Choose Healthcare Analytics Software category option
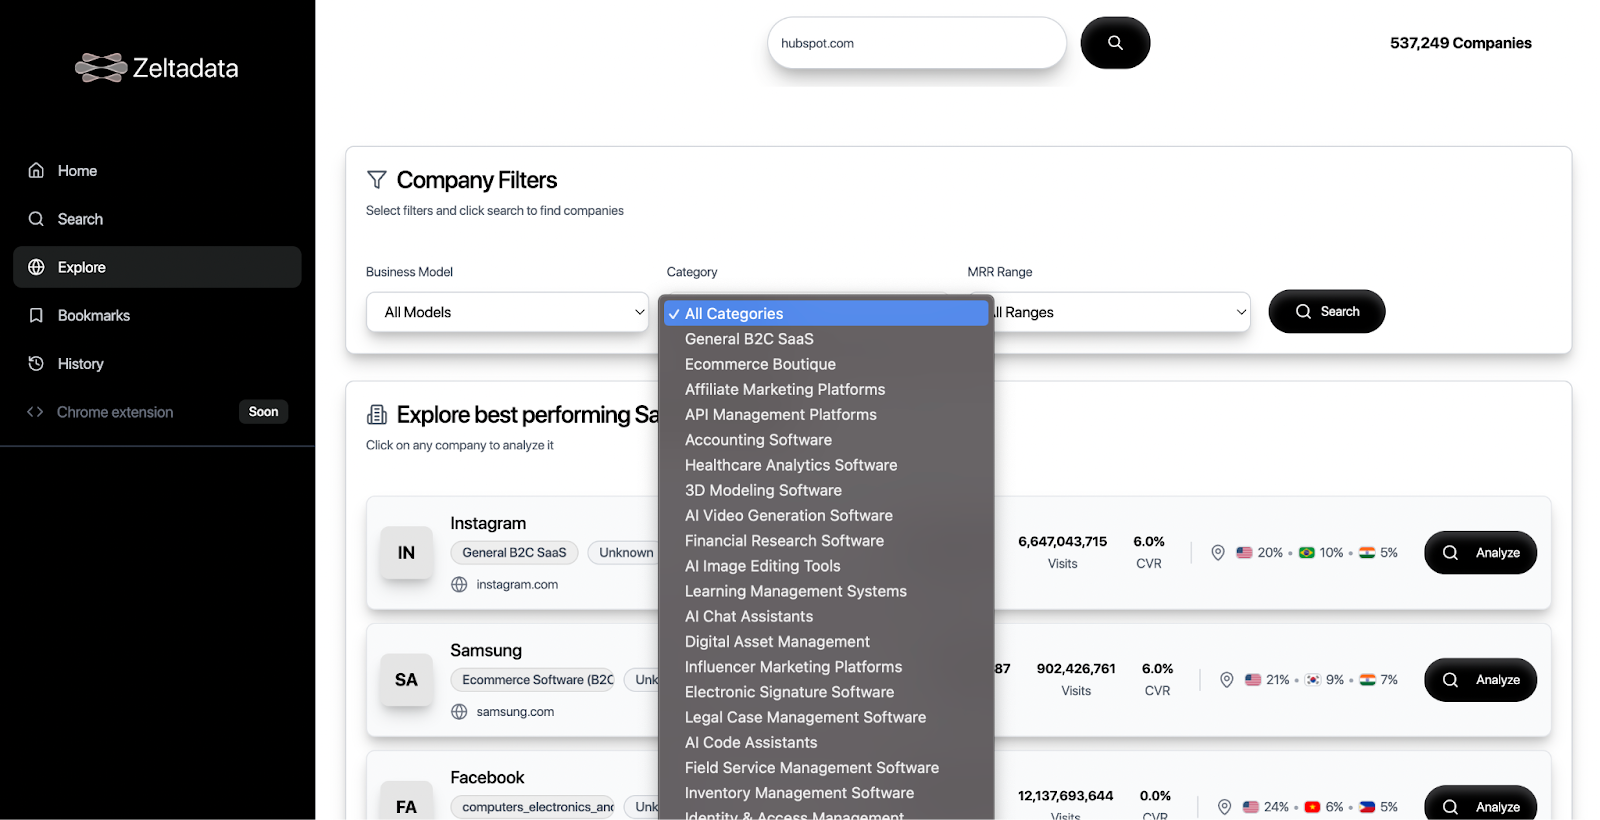Image resolution: width=1600 pixels, height=820 pixels. coord(826,465)
